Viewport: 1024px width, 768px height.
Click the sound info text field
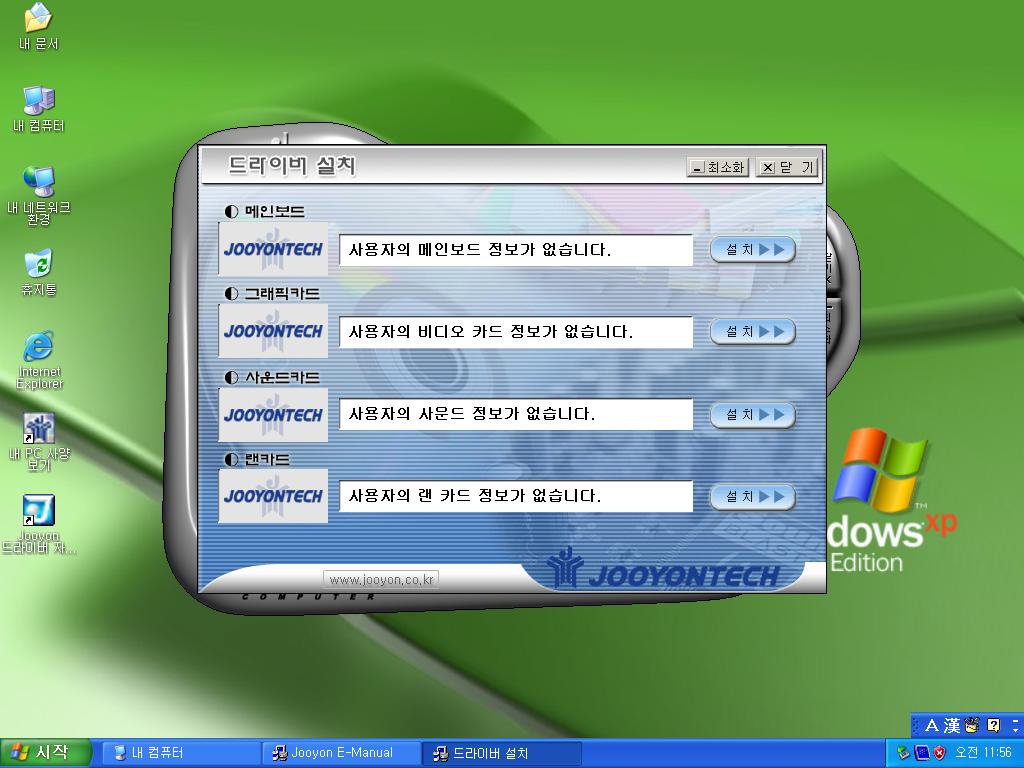[x=516, y=414]
